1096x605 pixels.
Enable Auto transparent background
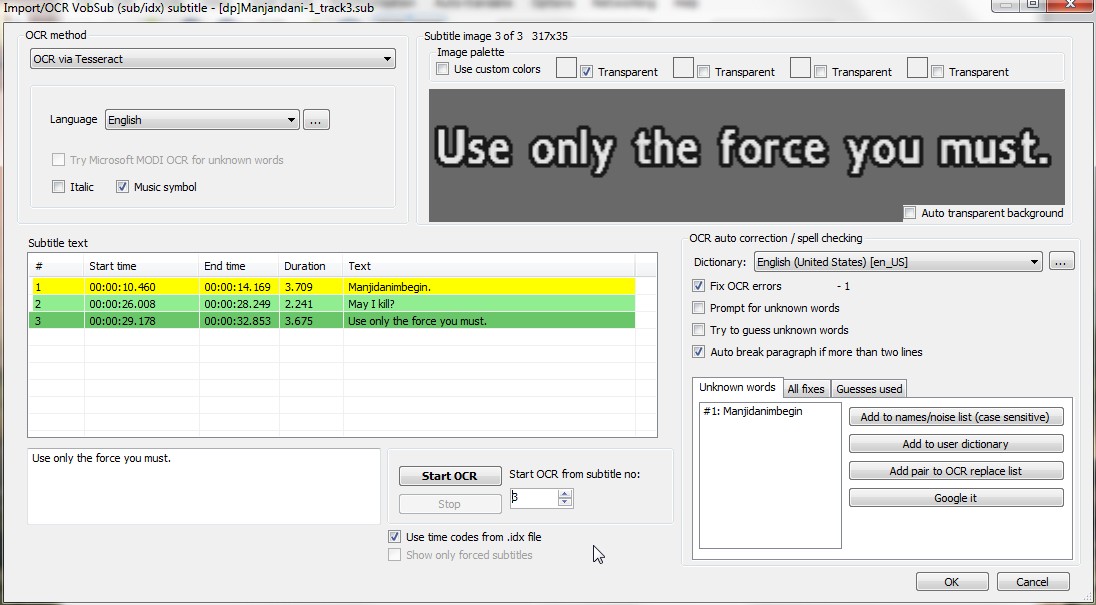coord(909,213)
